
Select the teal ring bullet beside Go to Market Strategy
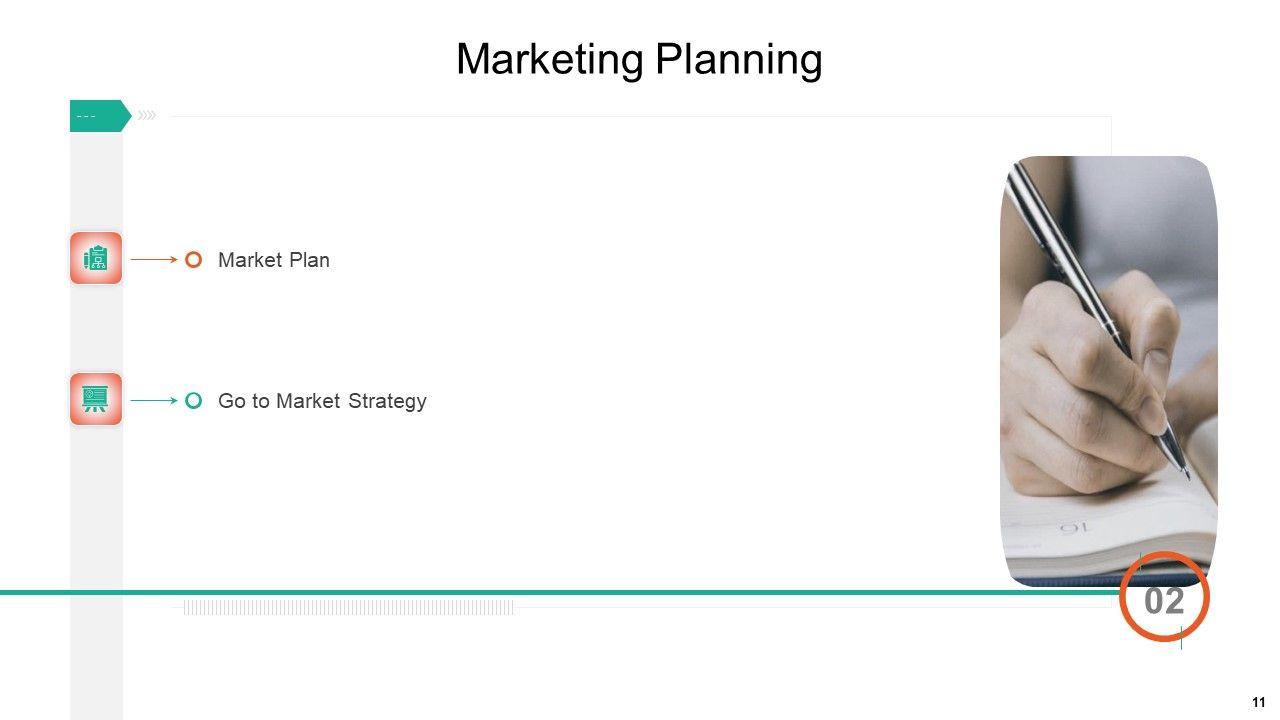point(194,401)
